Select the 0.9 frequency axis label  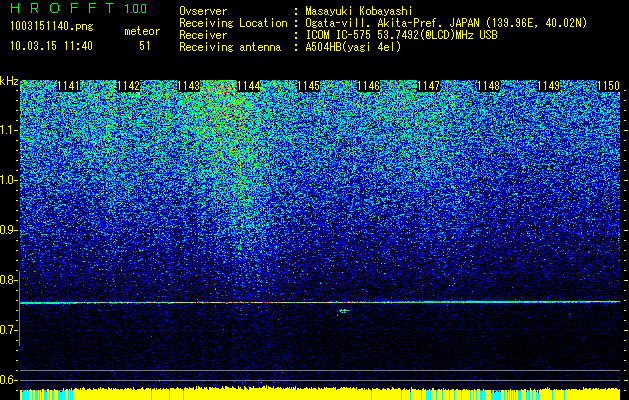8,230
